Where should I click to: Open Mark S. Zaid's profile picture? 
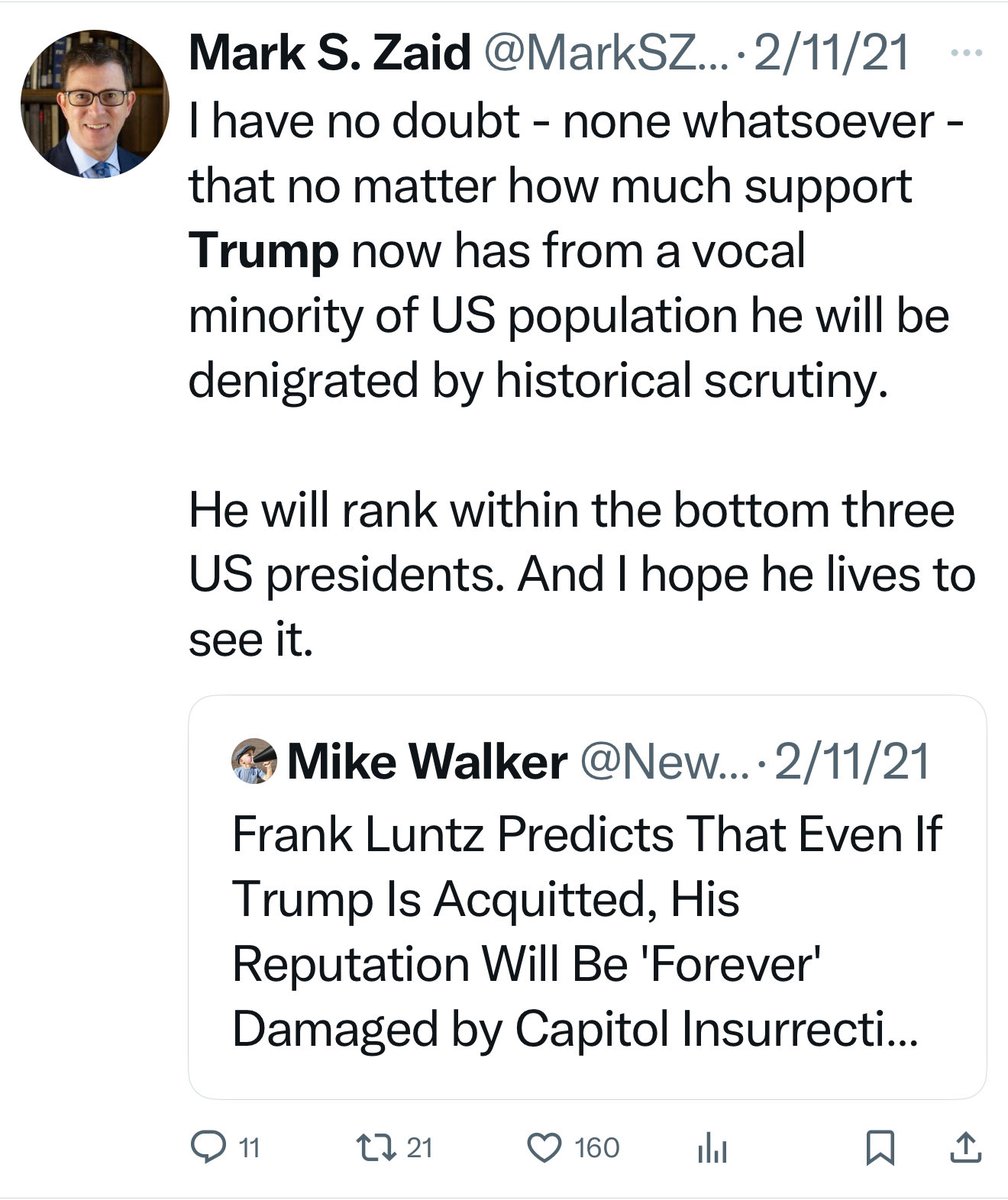[x=95, y=104]
